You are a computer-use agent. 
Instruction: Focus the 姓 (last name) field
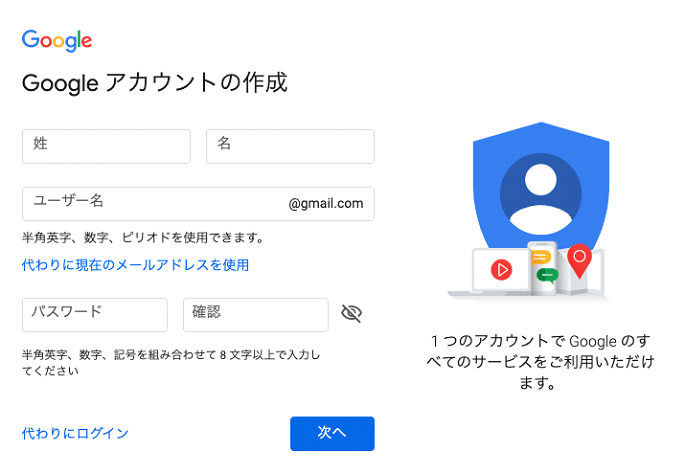coord(106,146)
